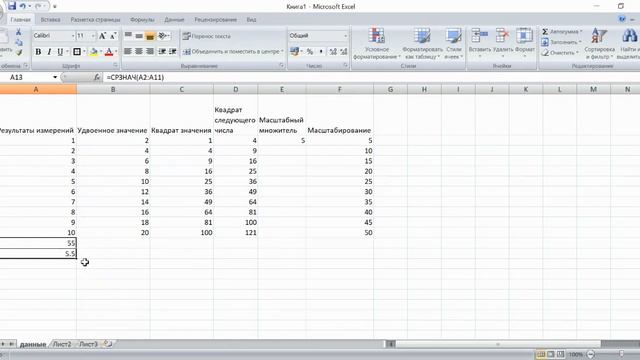
Task: Click the Автосумма sigma button
Action: 562,31
